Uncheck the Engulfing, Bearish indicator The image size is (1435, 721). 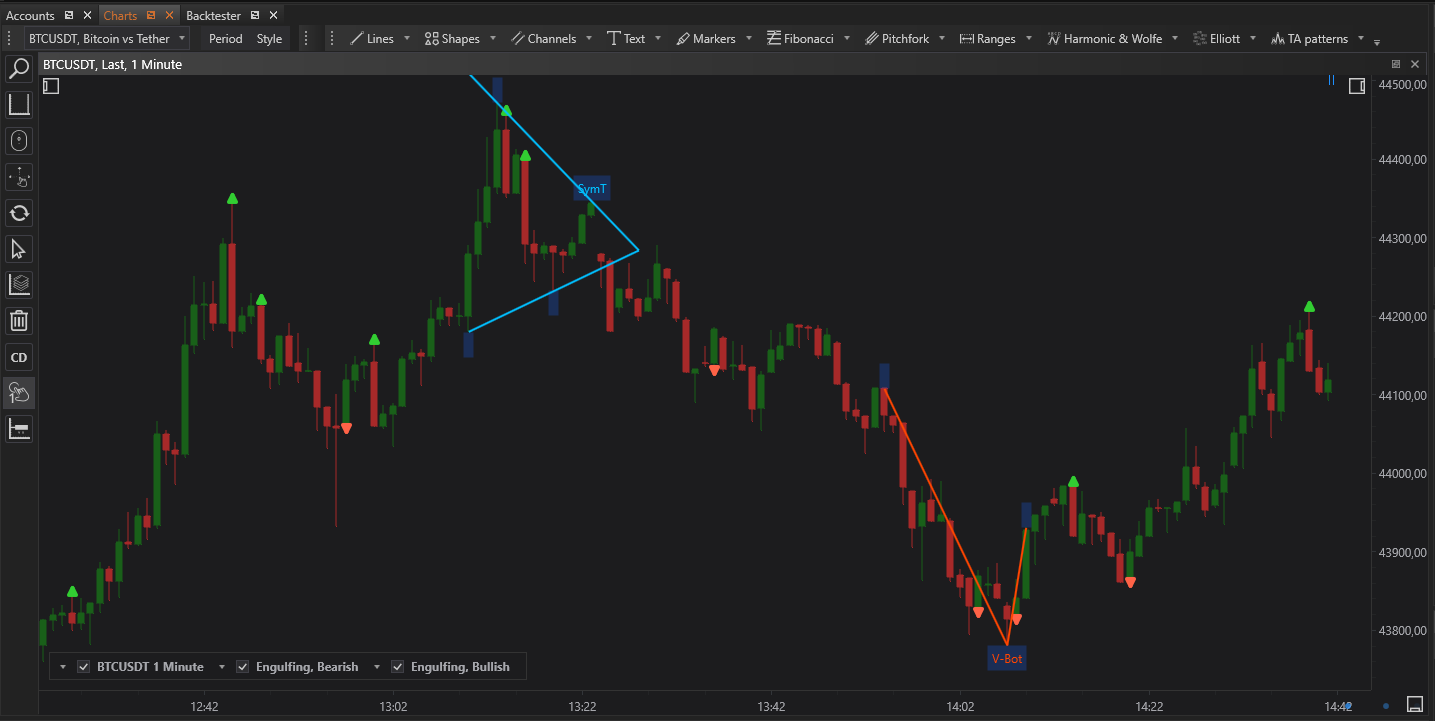242,666
